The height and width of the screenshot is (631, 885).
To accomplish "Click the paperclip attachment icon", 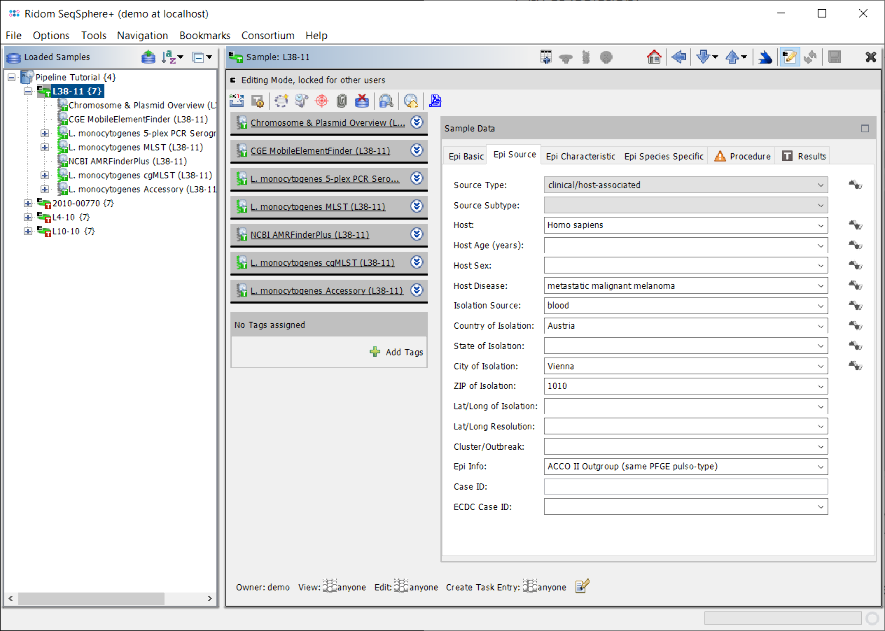I will [x=341, y=100].
